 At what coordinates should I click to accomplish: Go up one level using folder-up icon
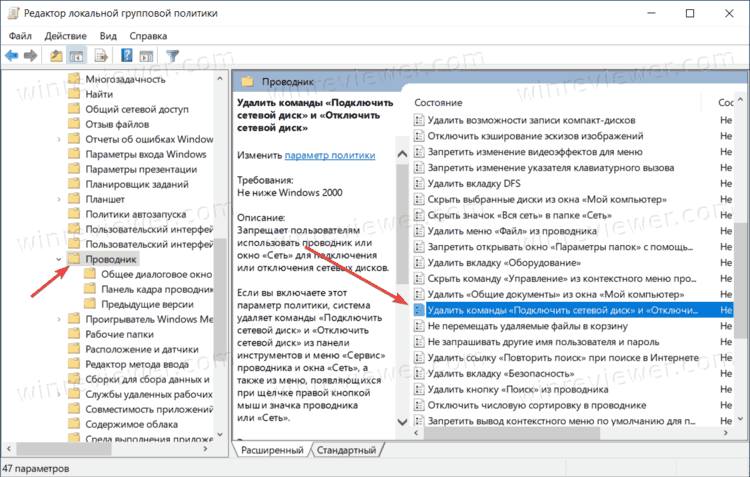(56, 56)
